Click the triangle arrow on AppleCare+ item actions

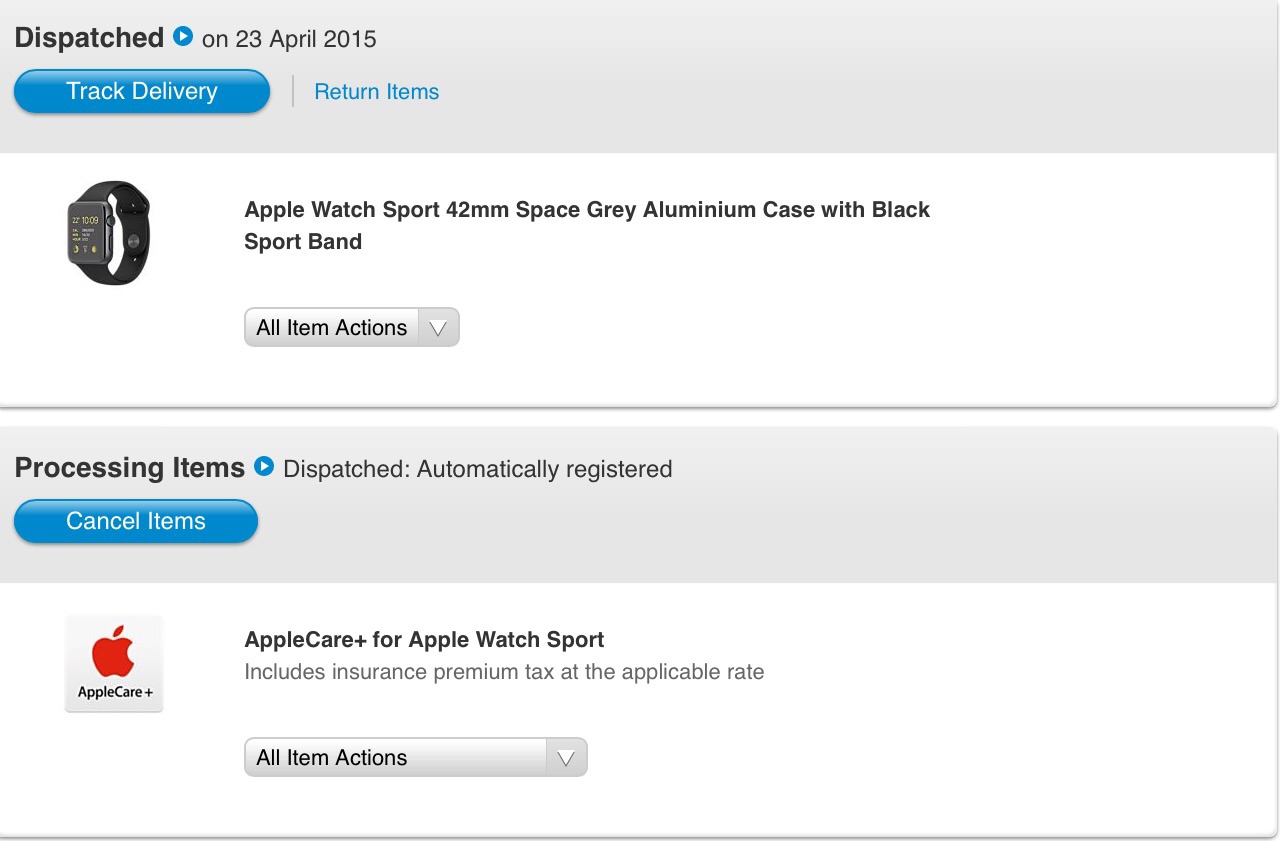click(566, 758)
